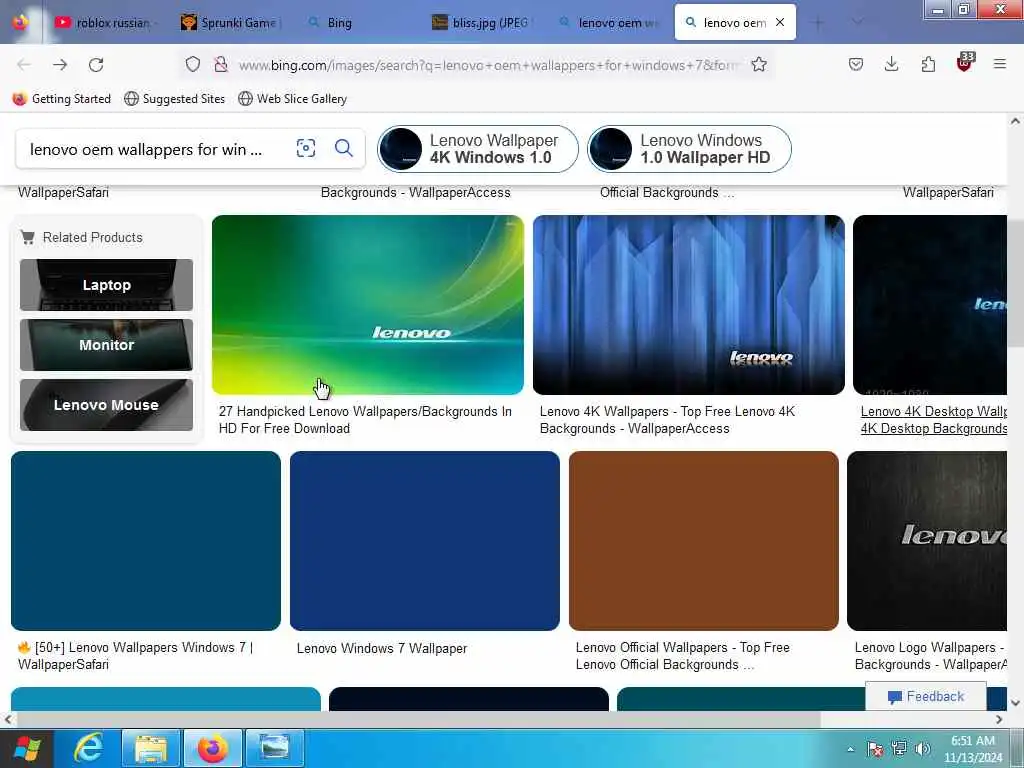Open the Pocket save icon
The image size is (1024, 768).
tap(856, 64)
